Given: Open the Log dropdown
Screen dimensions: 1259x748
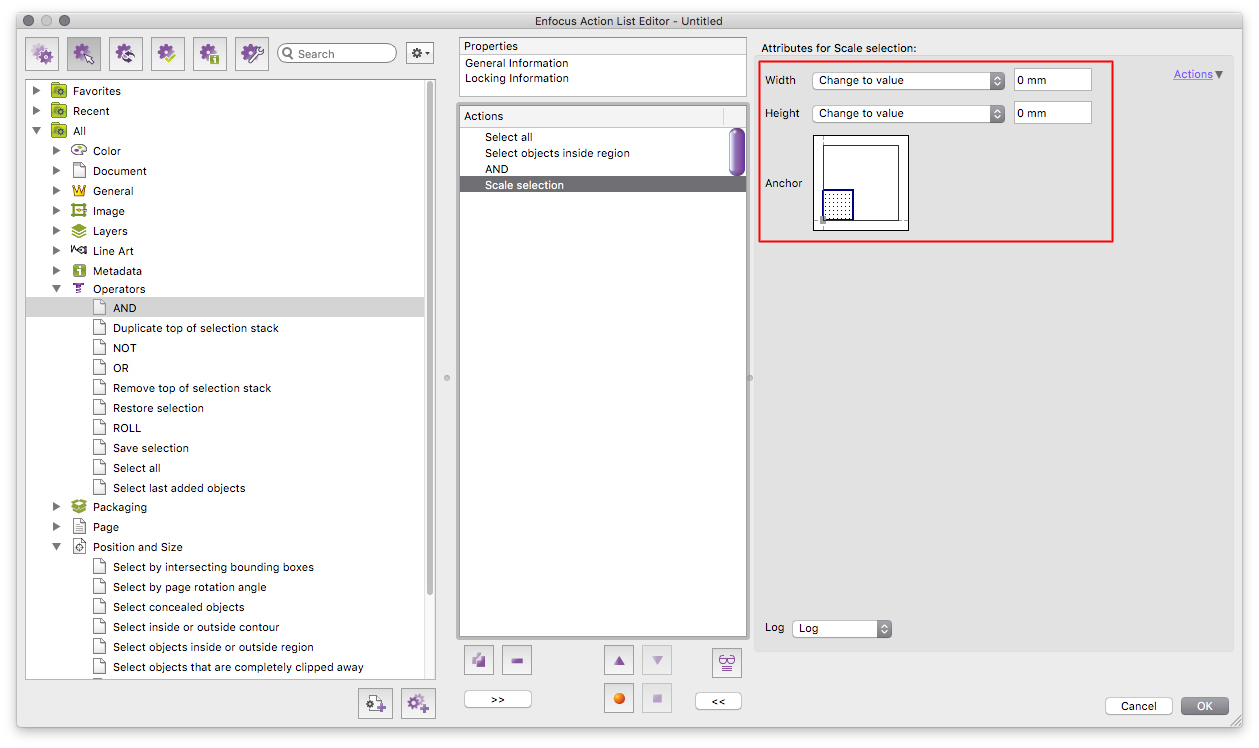Looking at the screenshot, I should pos(841,628).
